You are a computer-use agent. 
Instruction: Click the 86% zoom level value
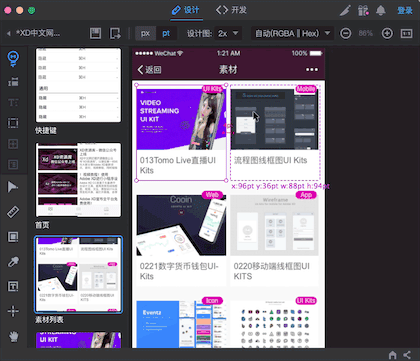tap(366, 33)
